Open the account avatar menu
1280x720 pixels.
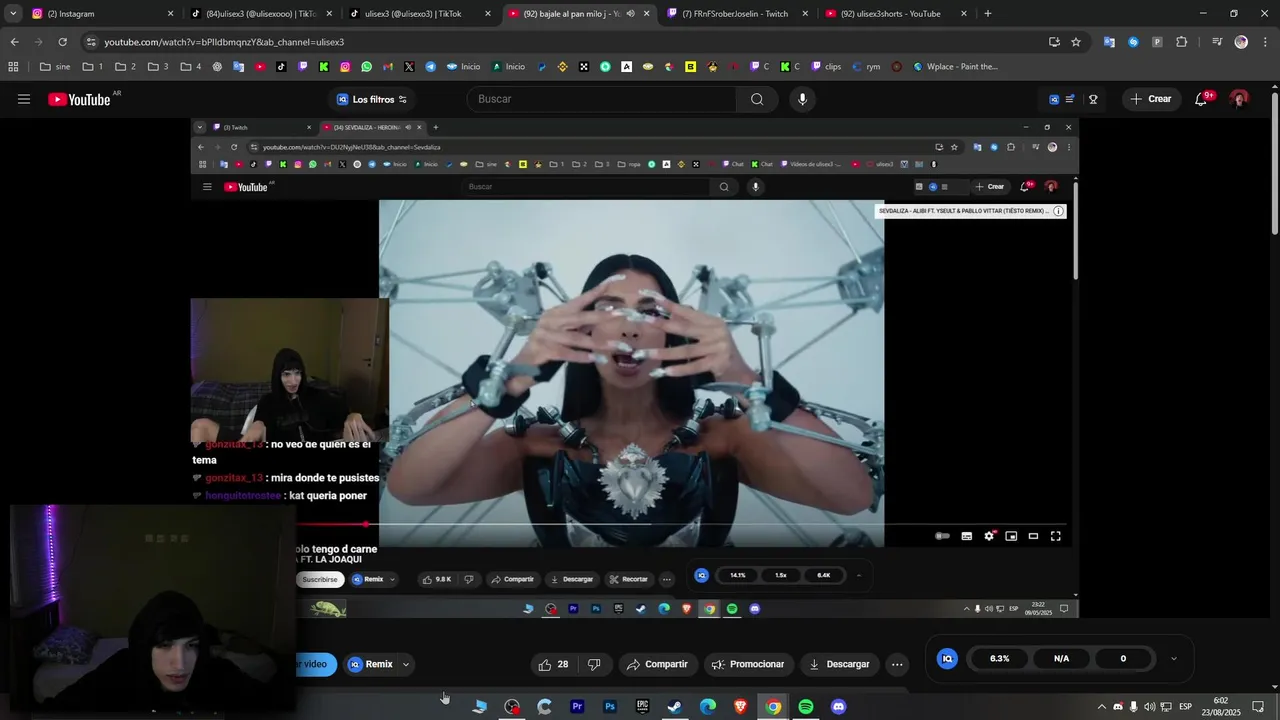click(x=1240, y=99)
